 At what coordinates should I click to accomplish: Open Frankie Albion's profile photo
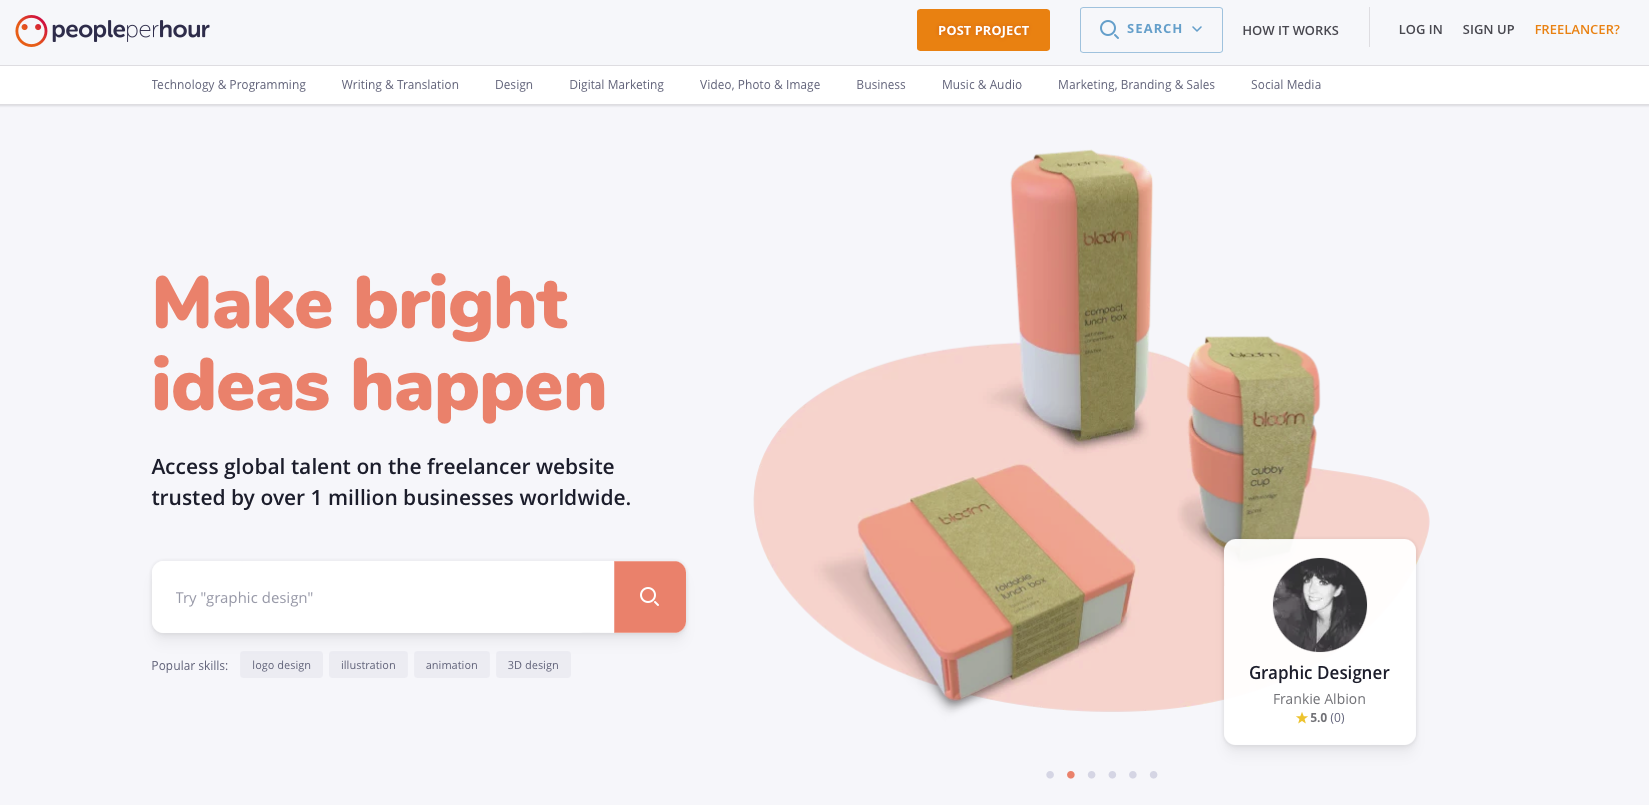pyautogui.click(x=1319, y=605)
